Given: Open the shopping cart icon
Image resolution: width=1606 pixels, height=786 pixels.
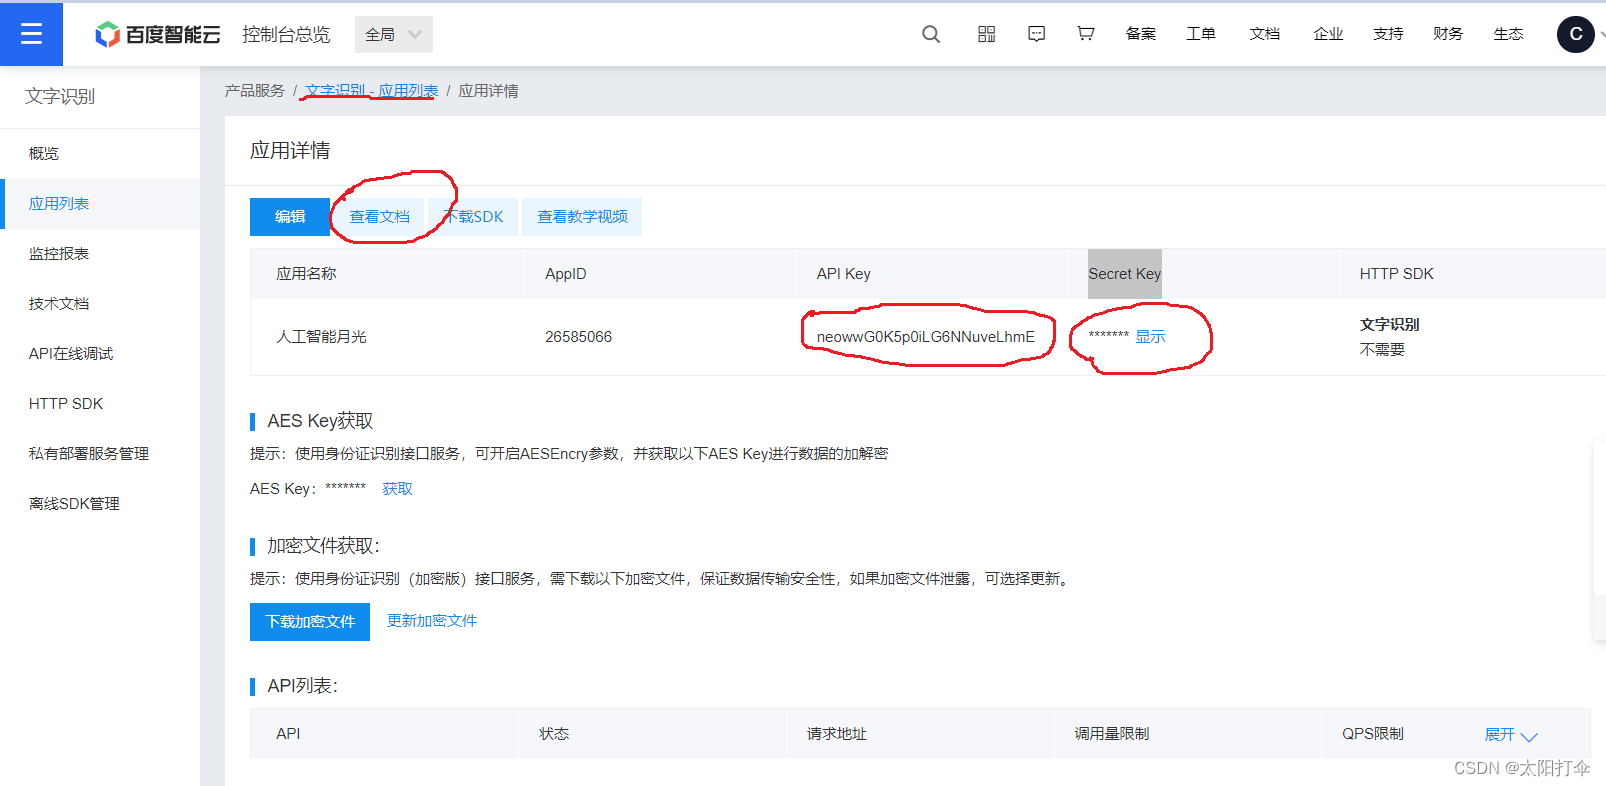Looking at the screenshot, I should coord(1086,34).
